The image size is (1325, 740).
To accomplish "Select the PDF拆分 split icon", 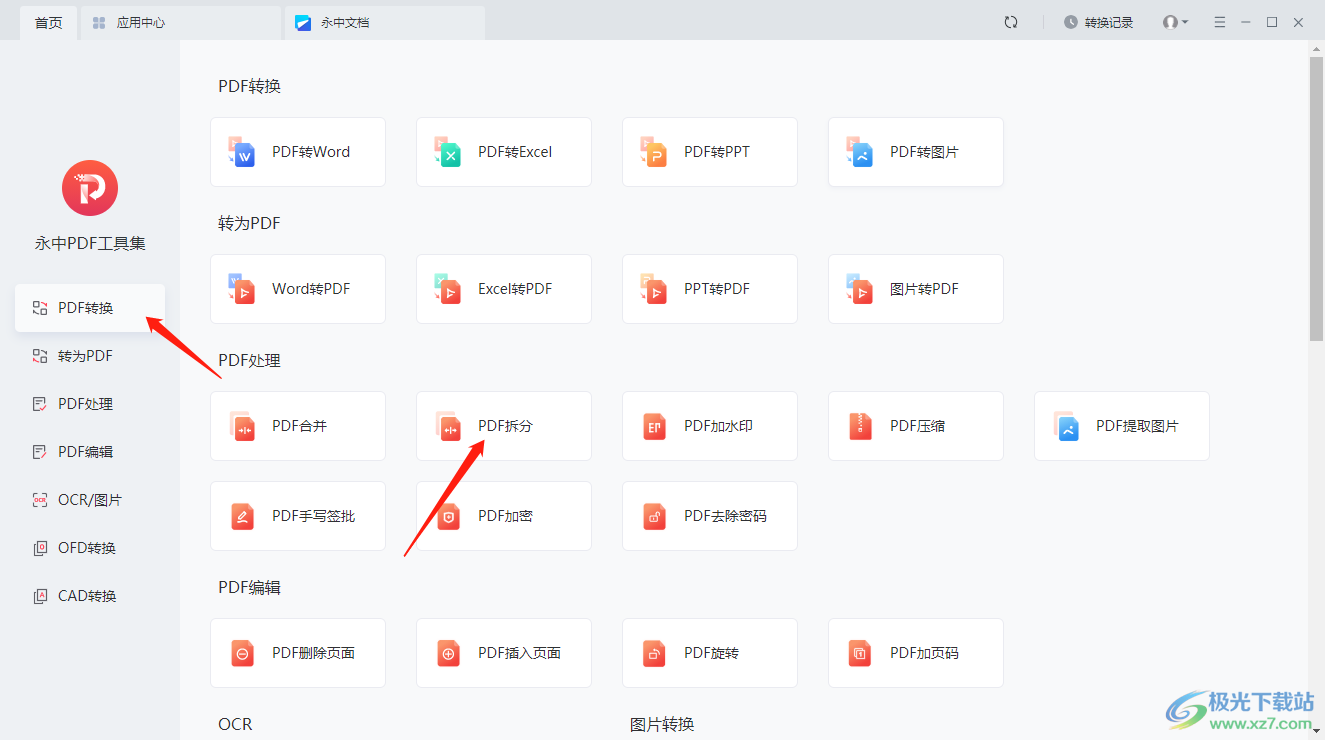I will [448, 426].
